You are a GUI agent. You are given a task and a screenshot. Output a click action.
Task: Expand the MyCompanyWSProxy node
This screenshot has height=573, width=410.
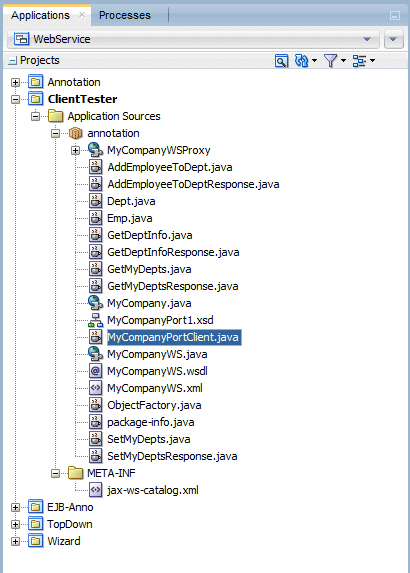(75, 151)
